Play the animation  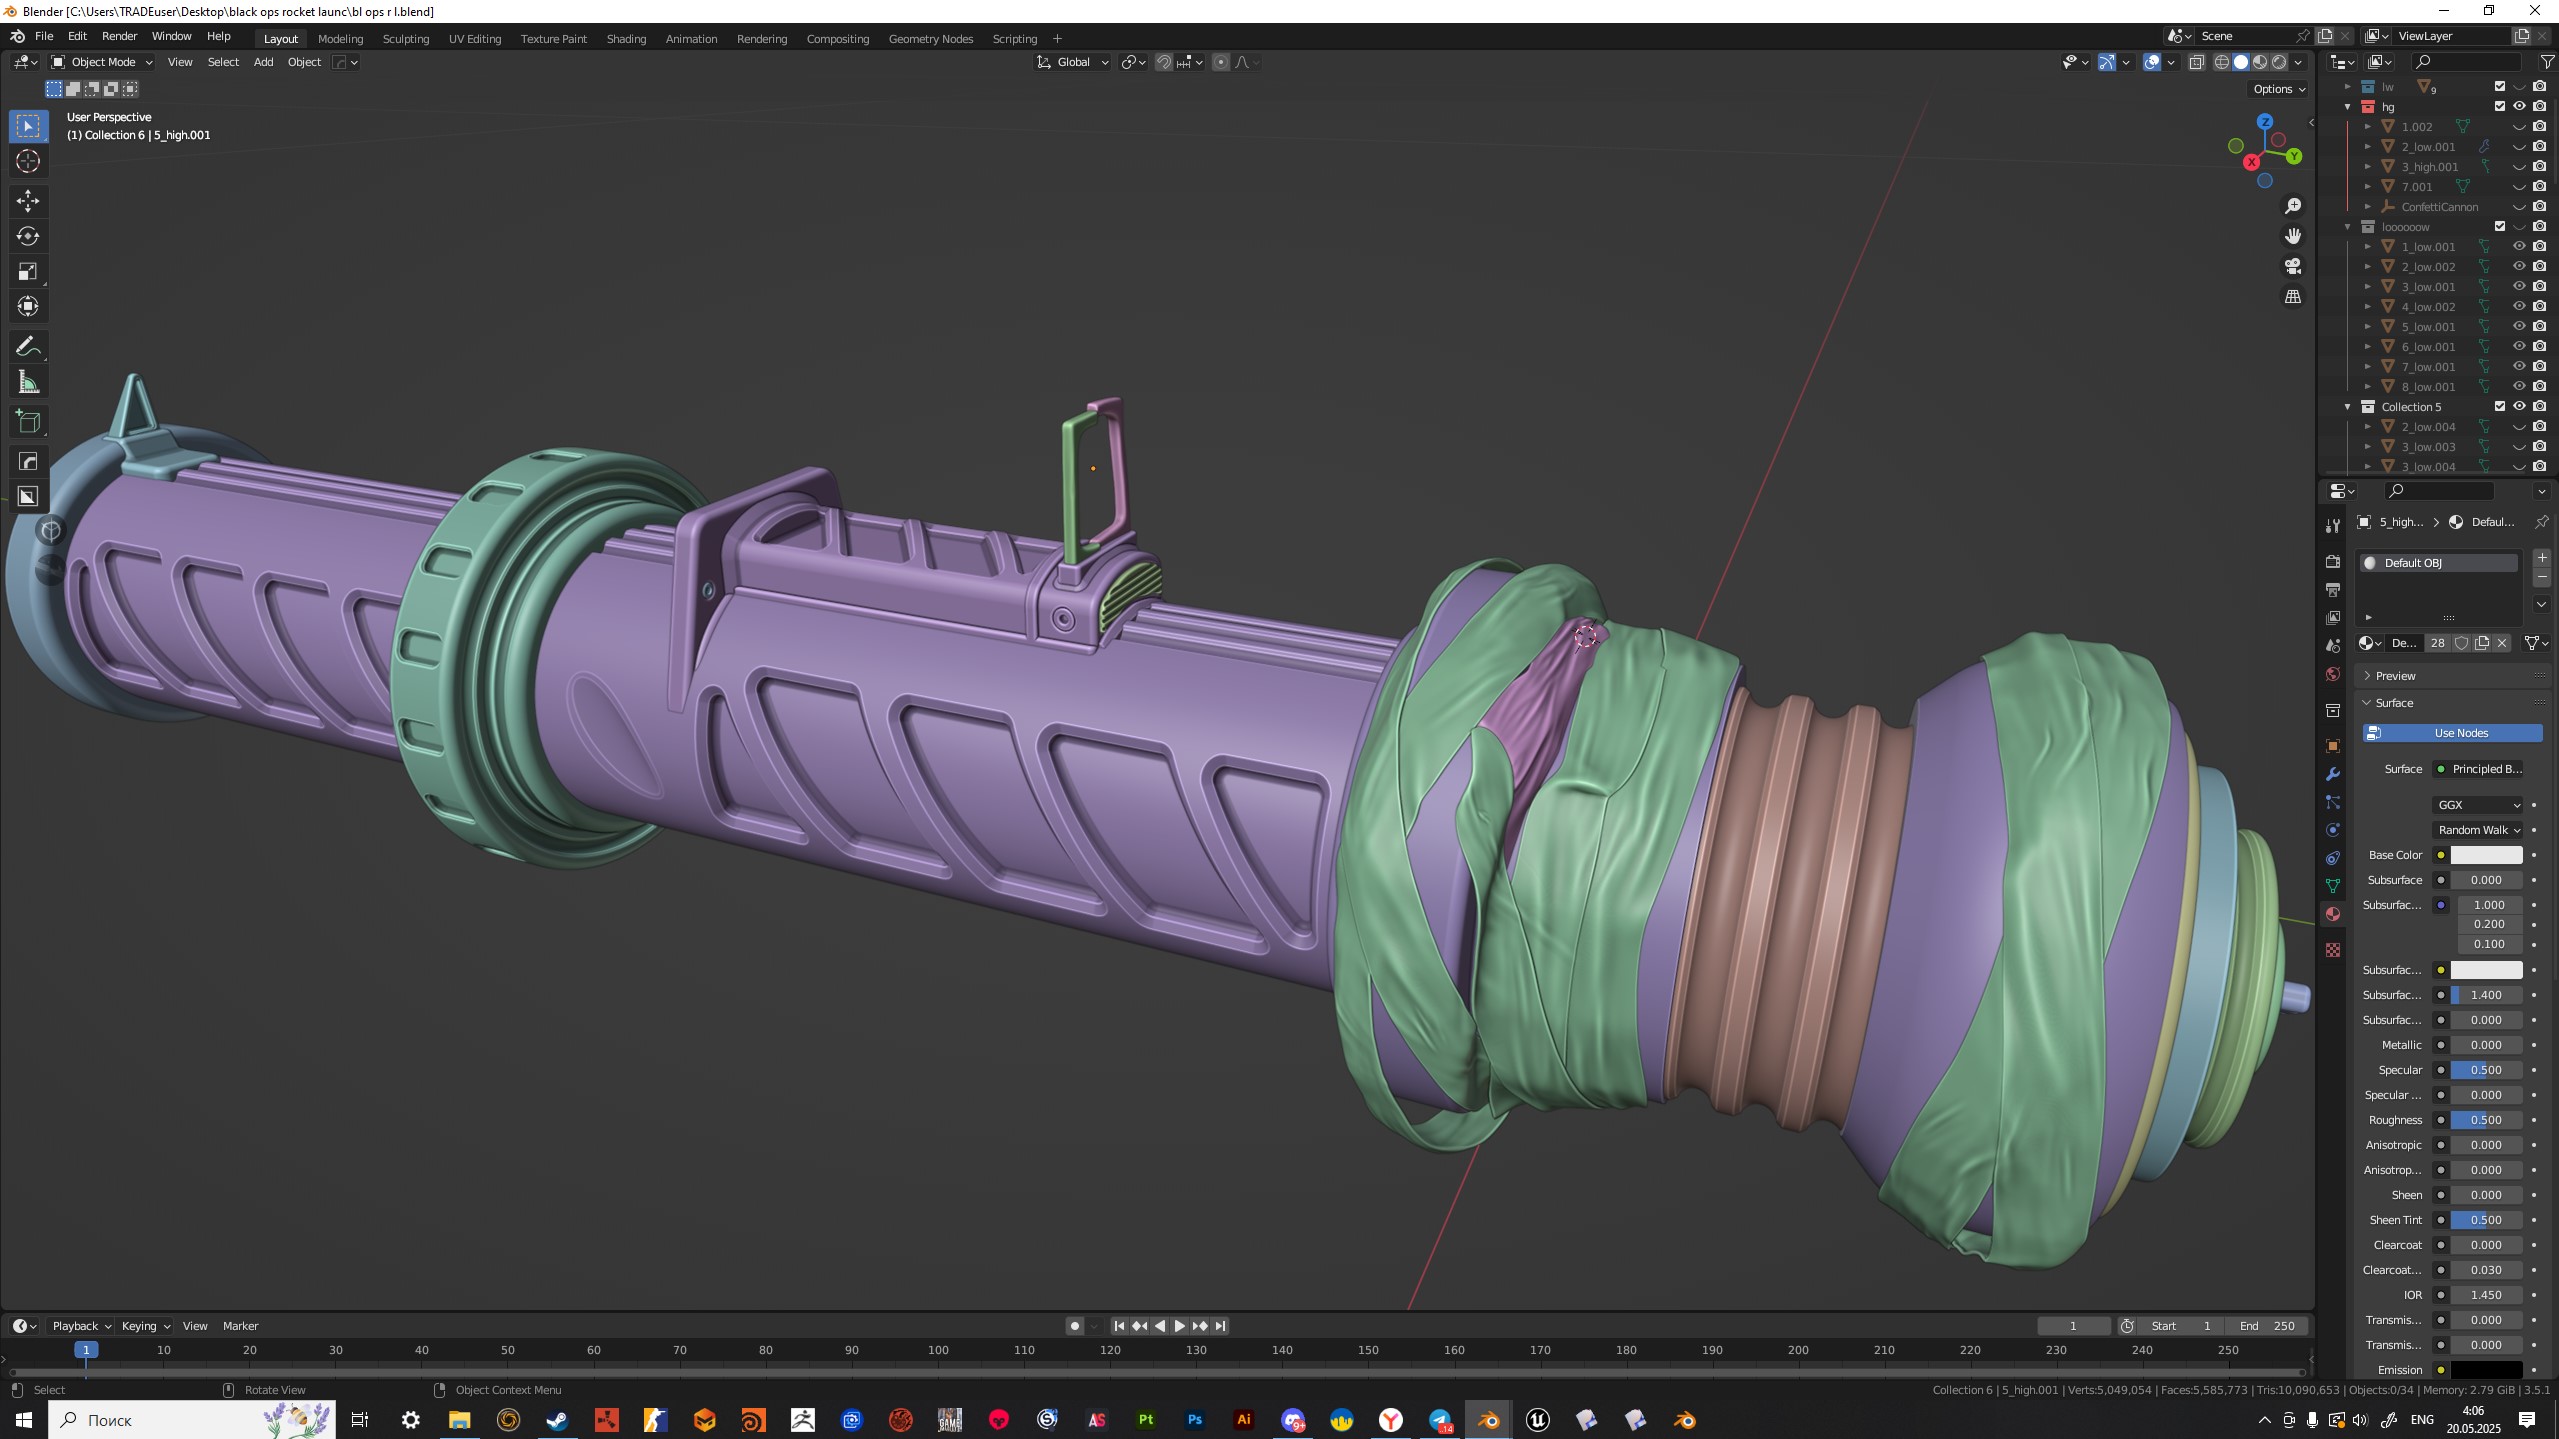pyautogui.click(x=1180, y=1326)
